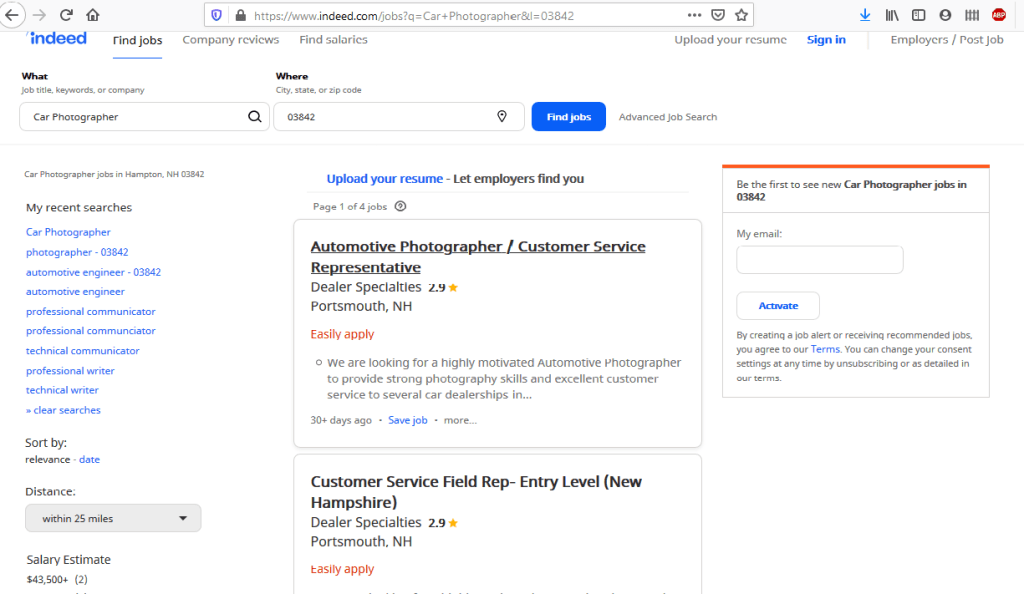Switch to the Company reviews tab
1024x594 pixels.
(231, 40)
